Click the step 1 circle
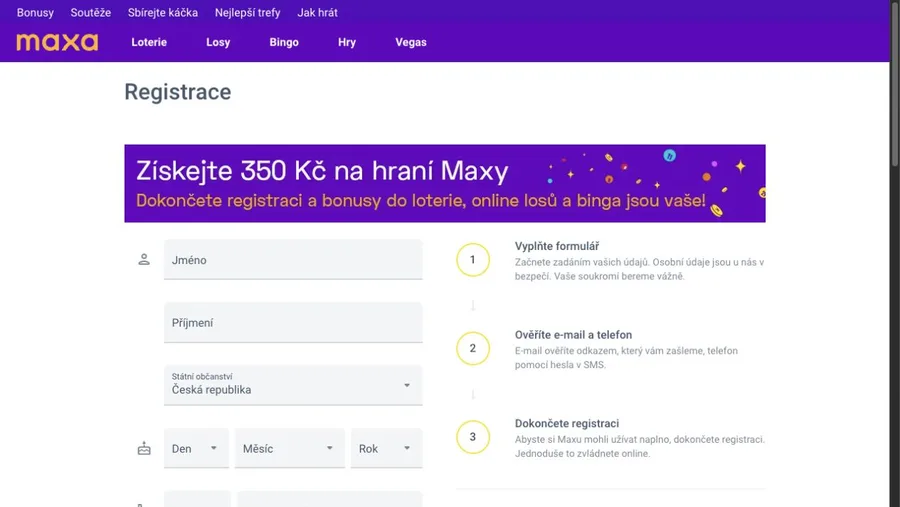Screen dimensions: 900x507 [x=473, y=260]
